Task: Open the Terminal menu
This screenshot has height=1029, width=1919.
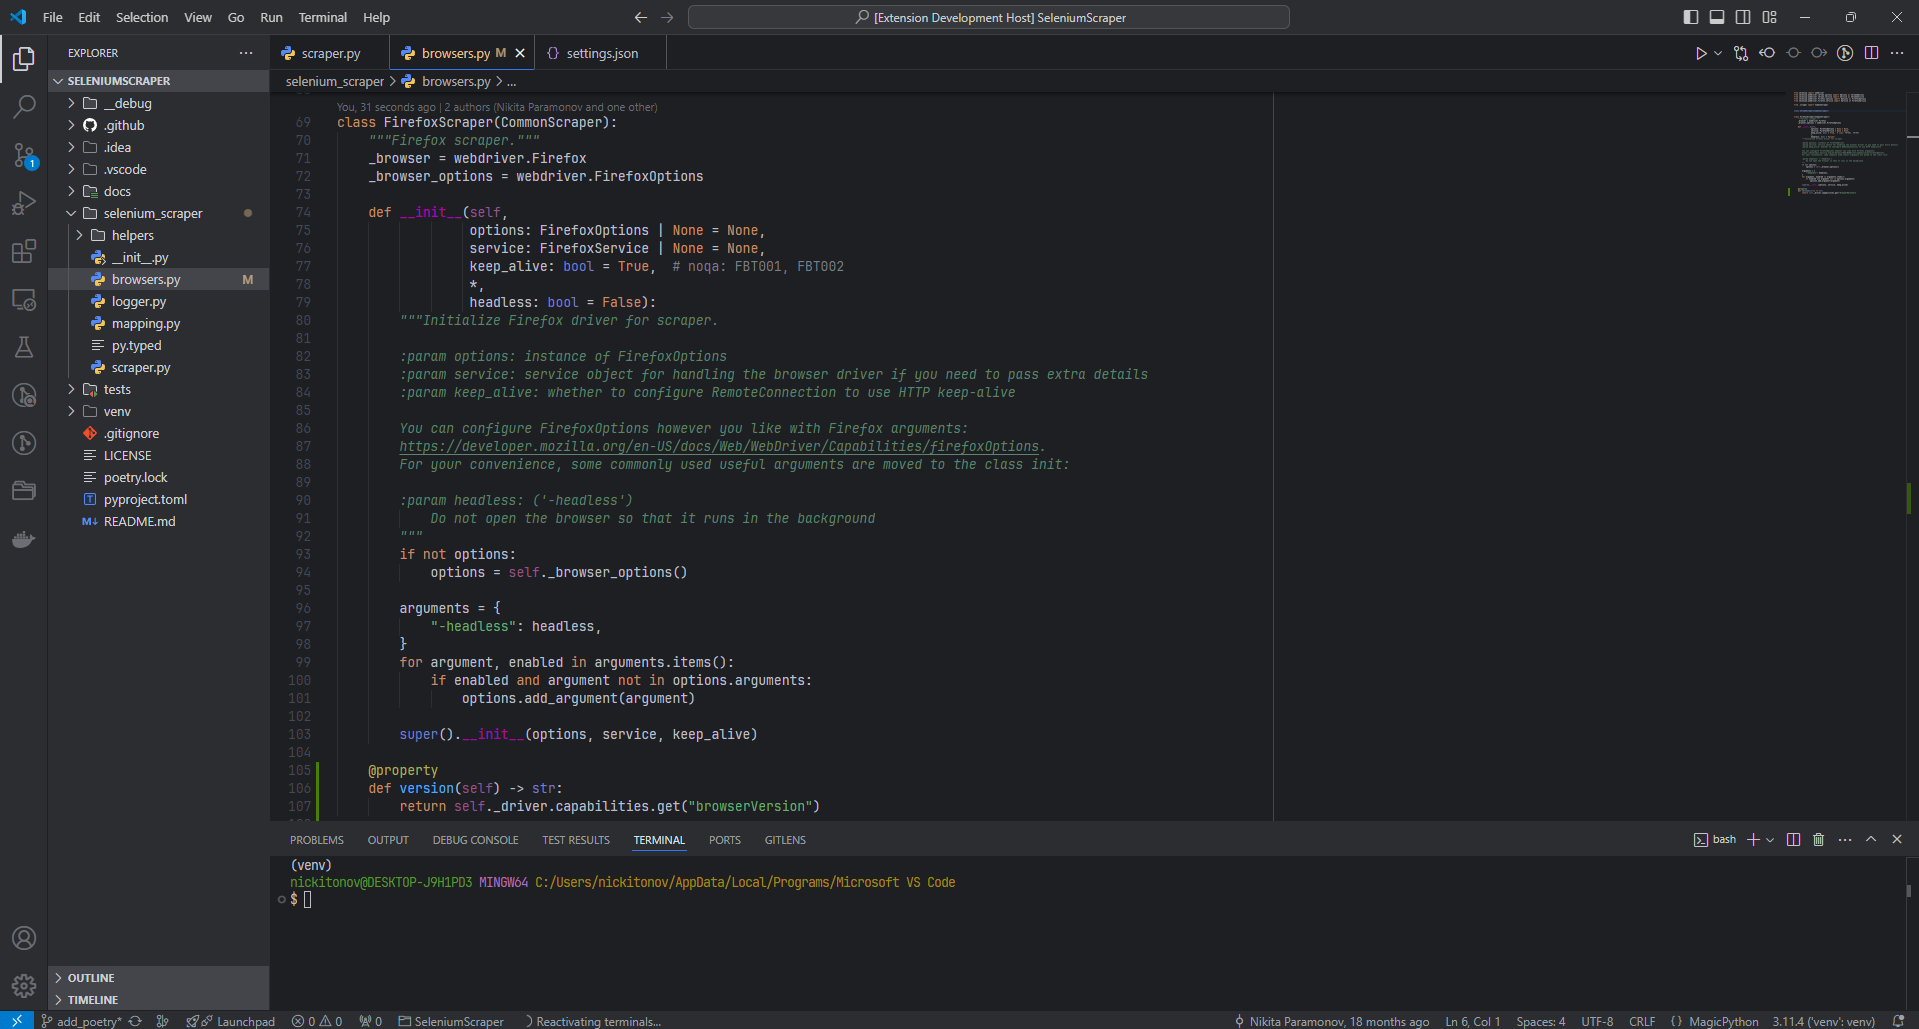Action: (x=322, y=17)
